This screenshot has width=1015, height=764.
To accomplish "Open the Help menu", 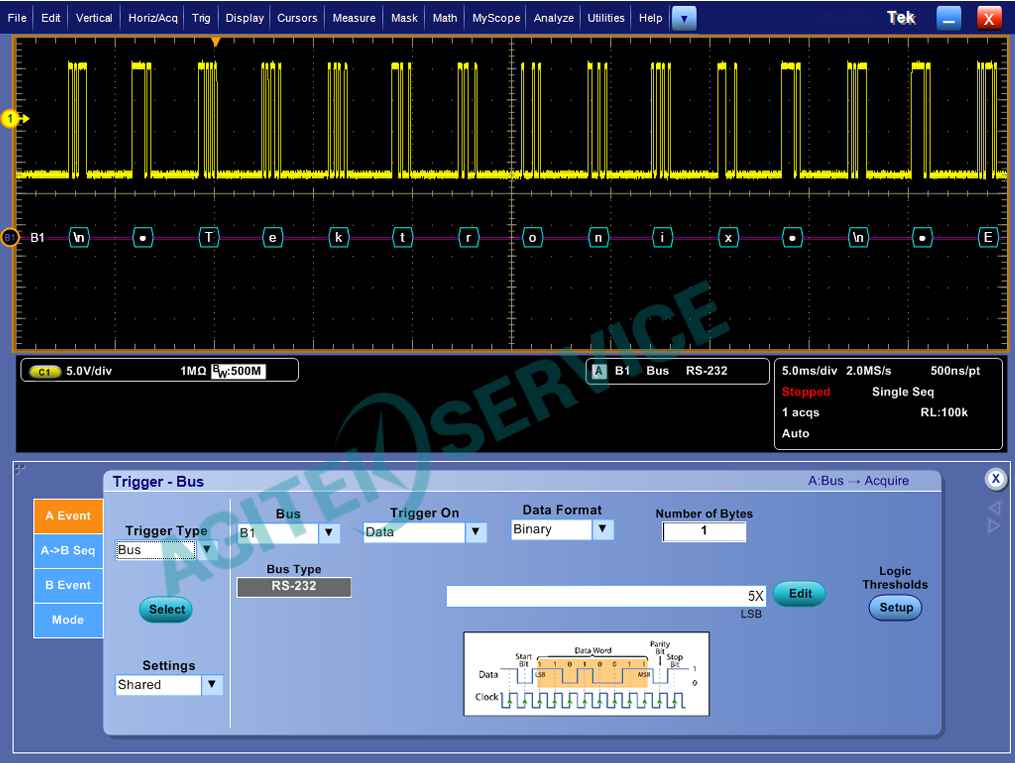I will tap(651, 18).
